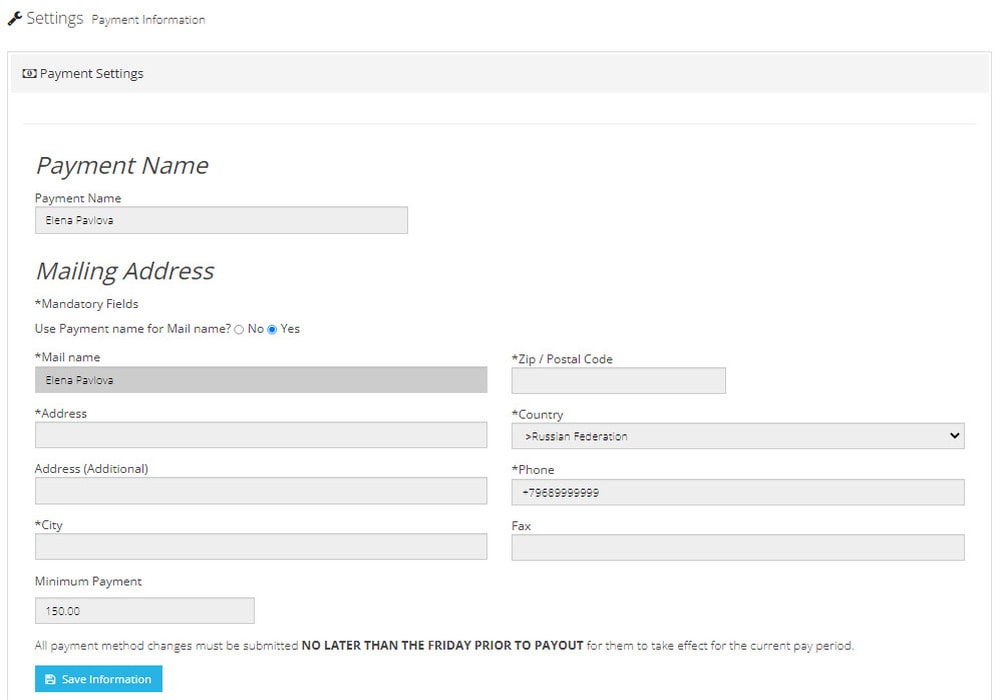Open the Country dropdown list
This screenshot has height=700, width=1000.
pyautogui.click(x=737, y=436)
